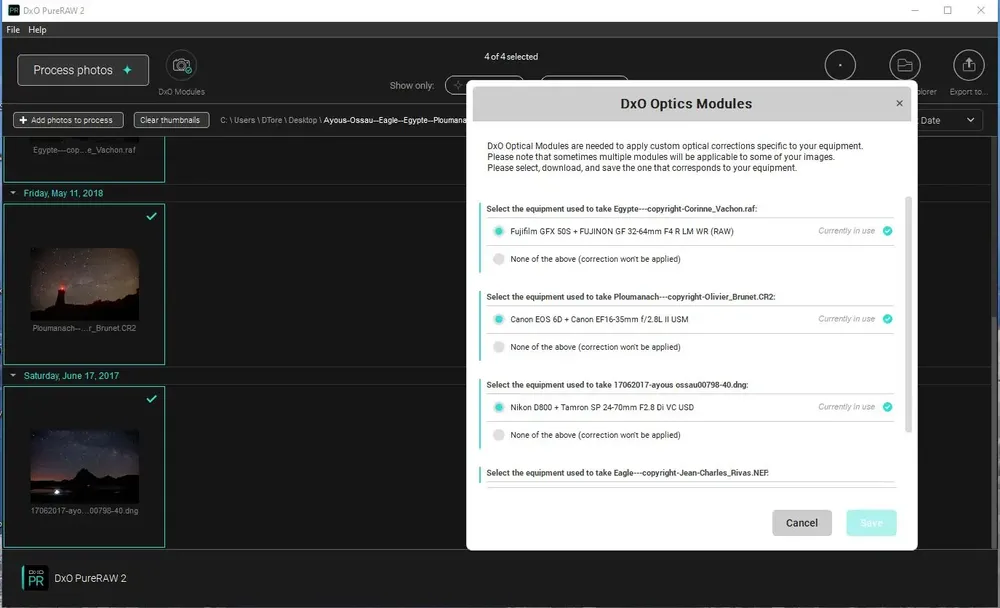Image resolution: width=1000 pixels, height=608 pixels.
Task: Click the green check beside Canon EOS 6D
Action: [x=887, y=319]
